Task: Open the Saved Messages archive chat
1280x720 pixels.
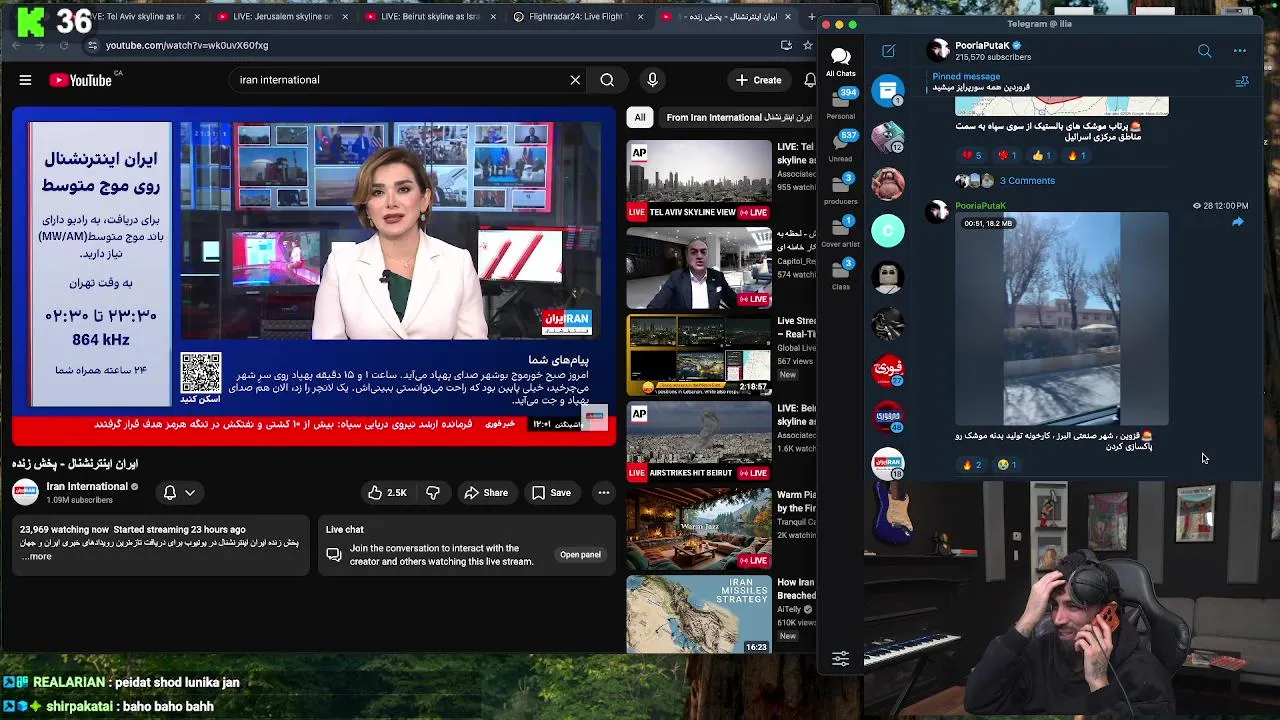Action: click(x=888, y=91)
